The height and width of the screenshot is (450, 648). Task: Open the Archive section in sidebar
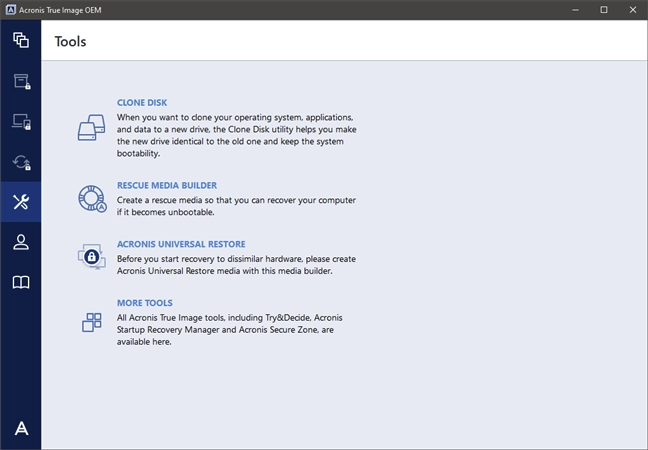click(21, 81)
